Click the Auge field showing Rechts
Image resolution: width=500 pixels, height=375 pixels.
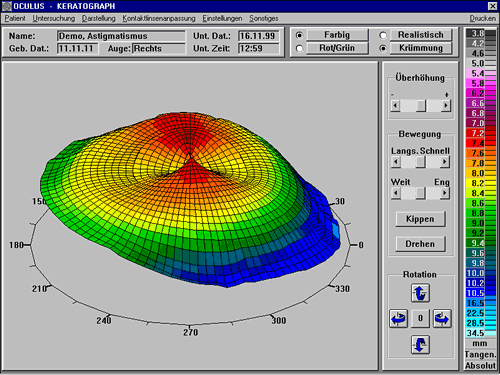(159, 49)
